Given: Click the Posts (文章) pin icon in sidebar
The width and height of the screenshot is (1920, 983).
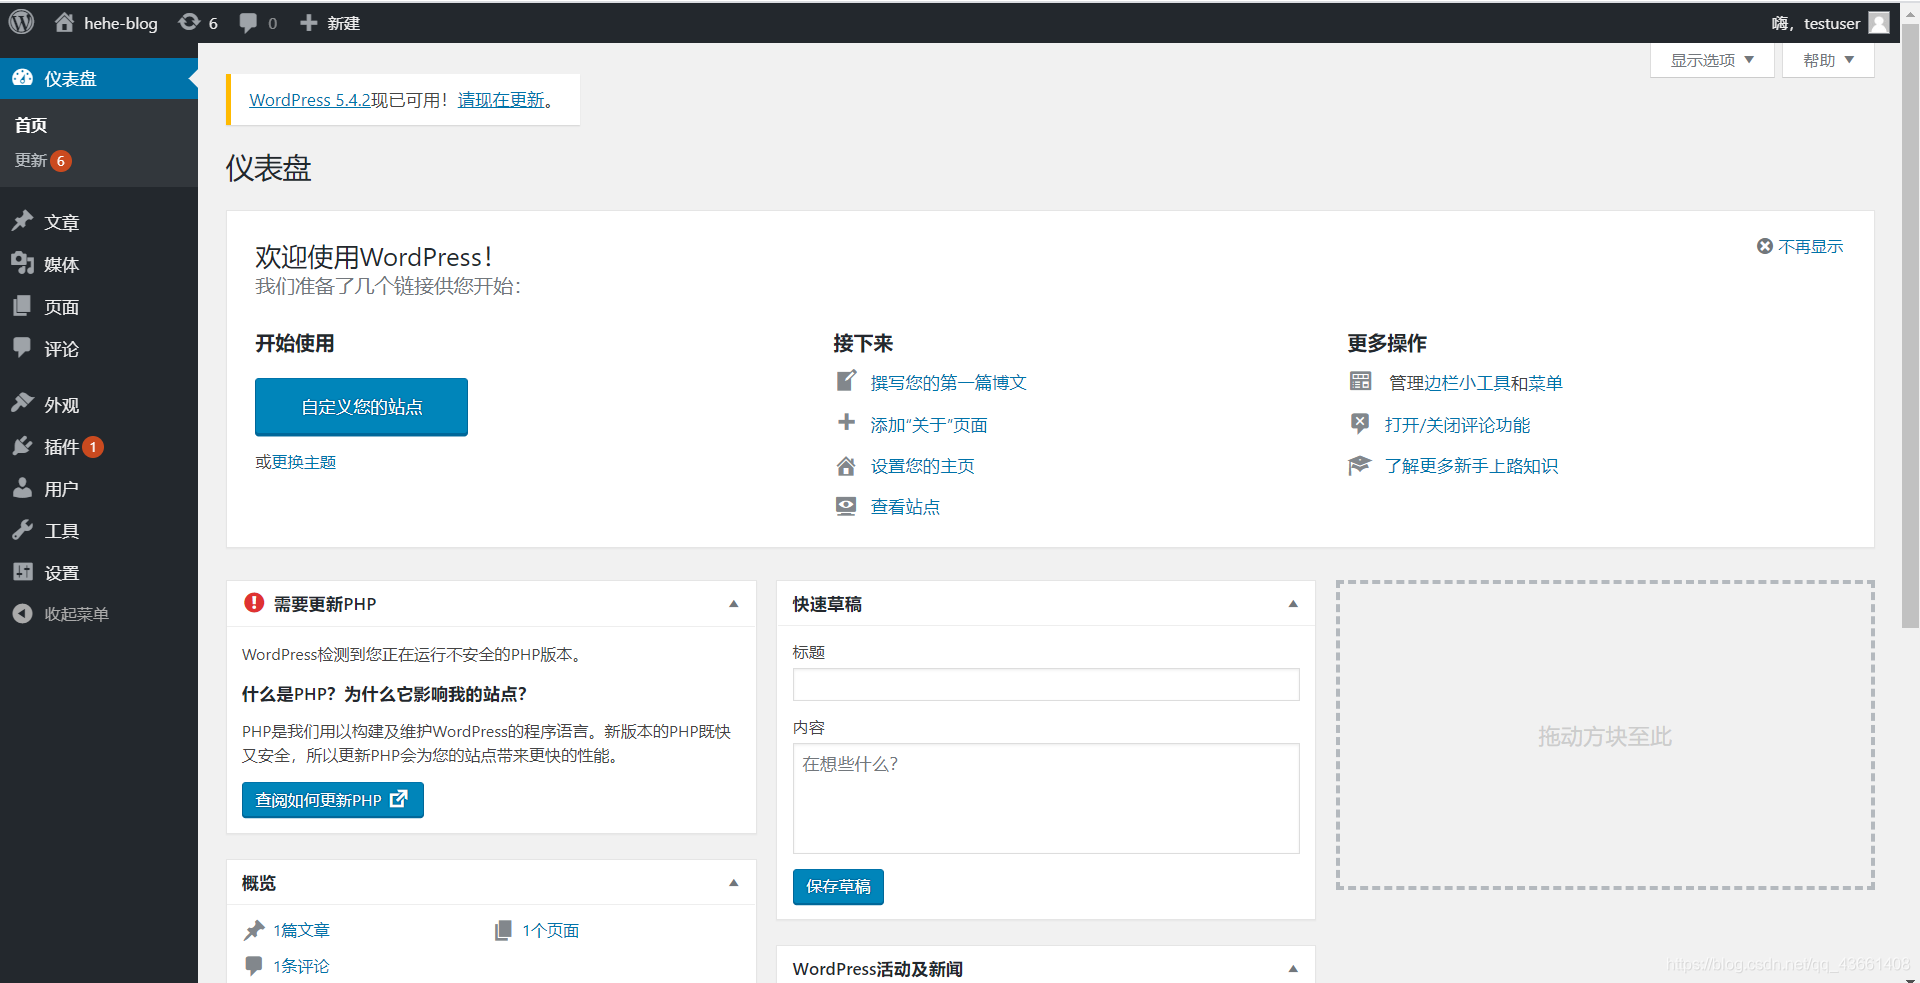Looking at the screenshot, I should (x=22, y=221).
